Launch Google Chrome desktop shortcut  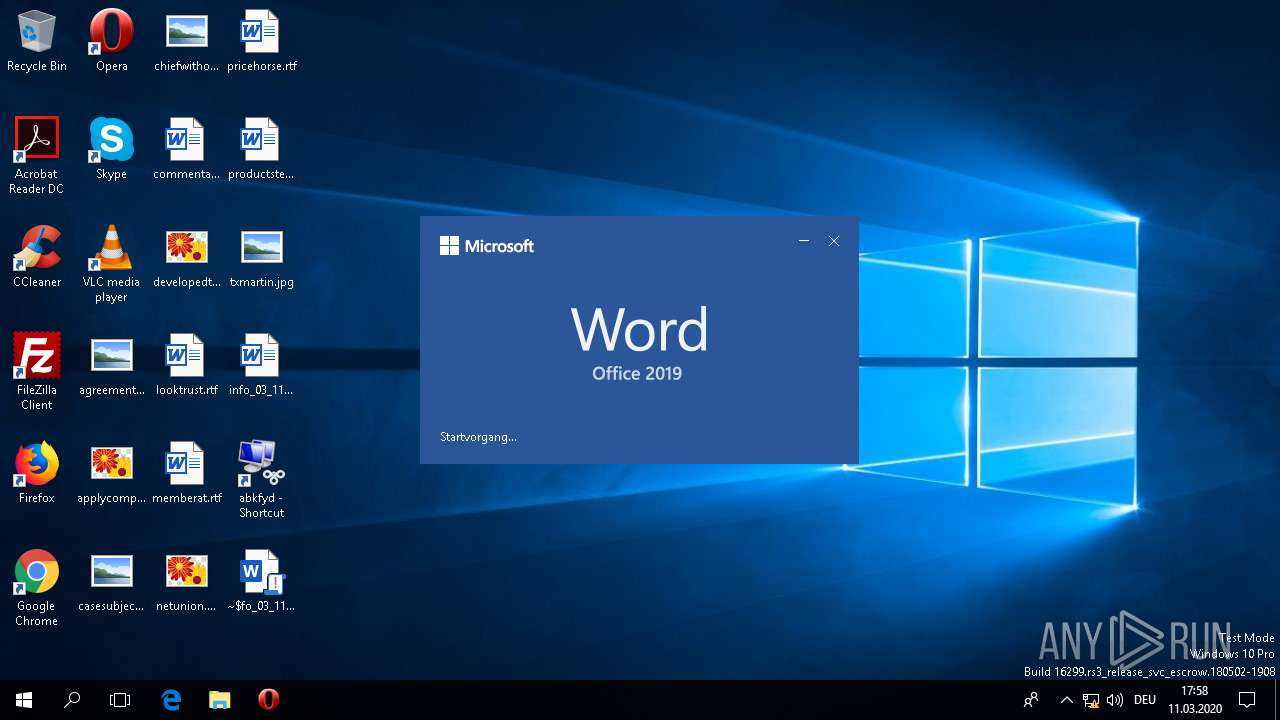pos(37,588)
